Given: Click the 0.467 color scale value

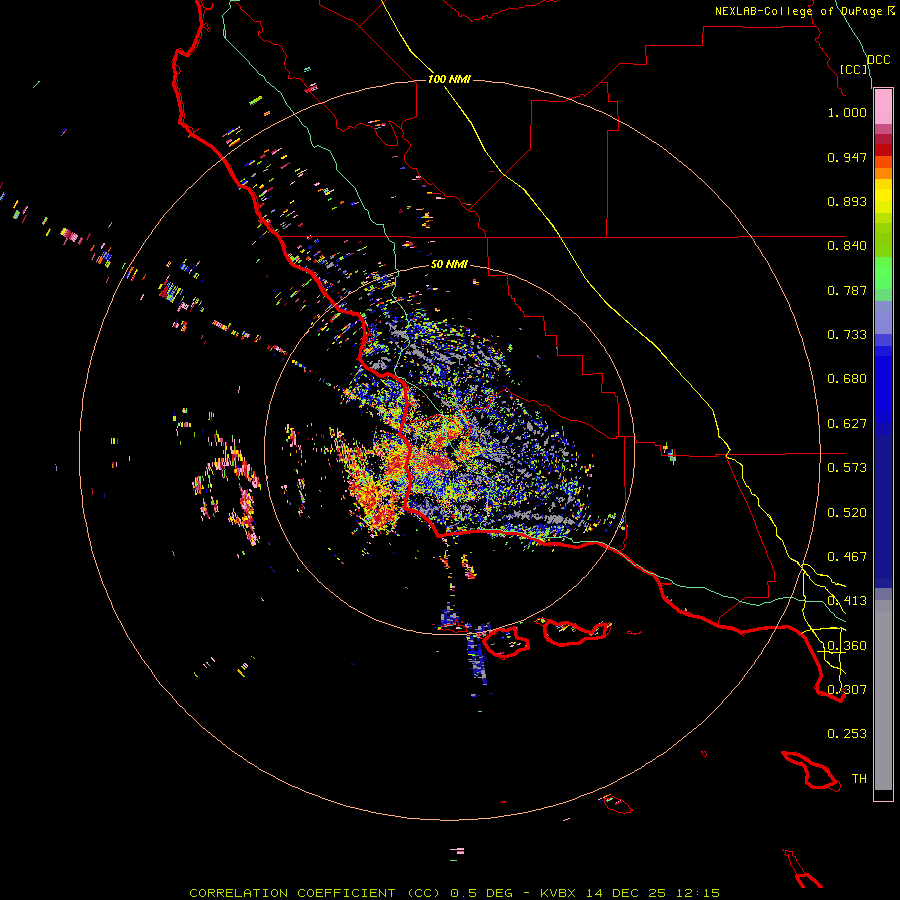Looking at the screenshot, I should [847, 557].
